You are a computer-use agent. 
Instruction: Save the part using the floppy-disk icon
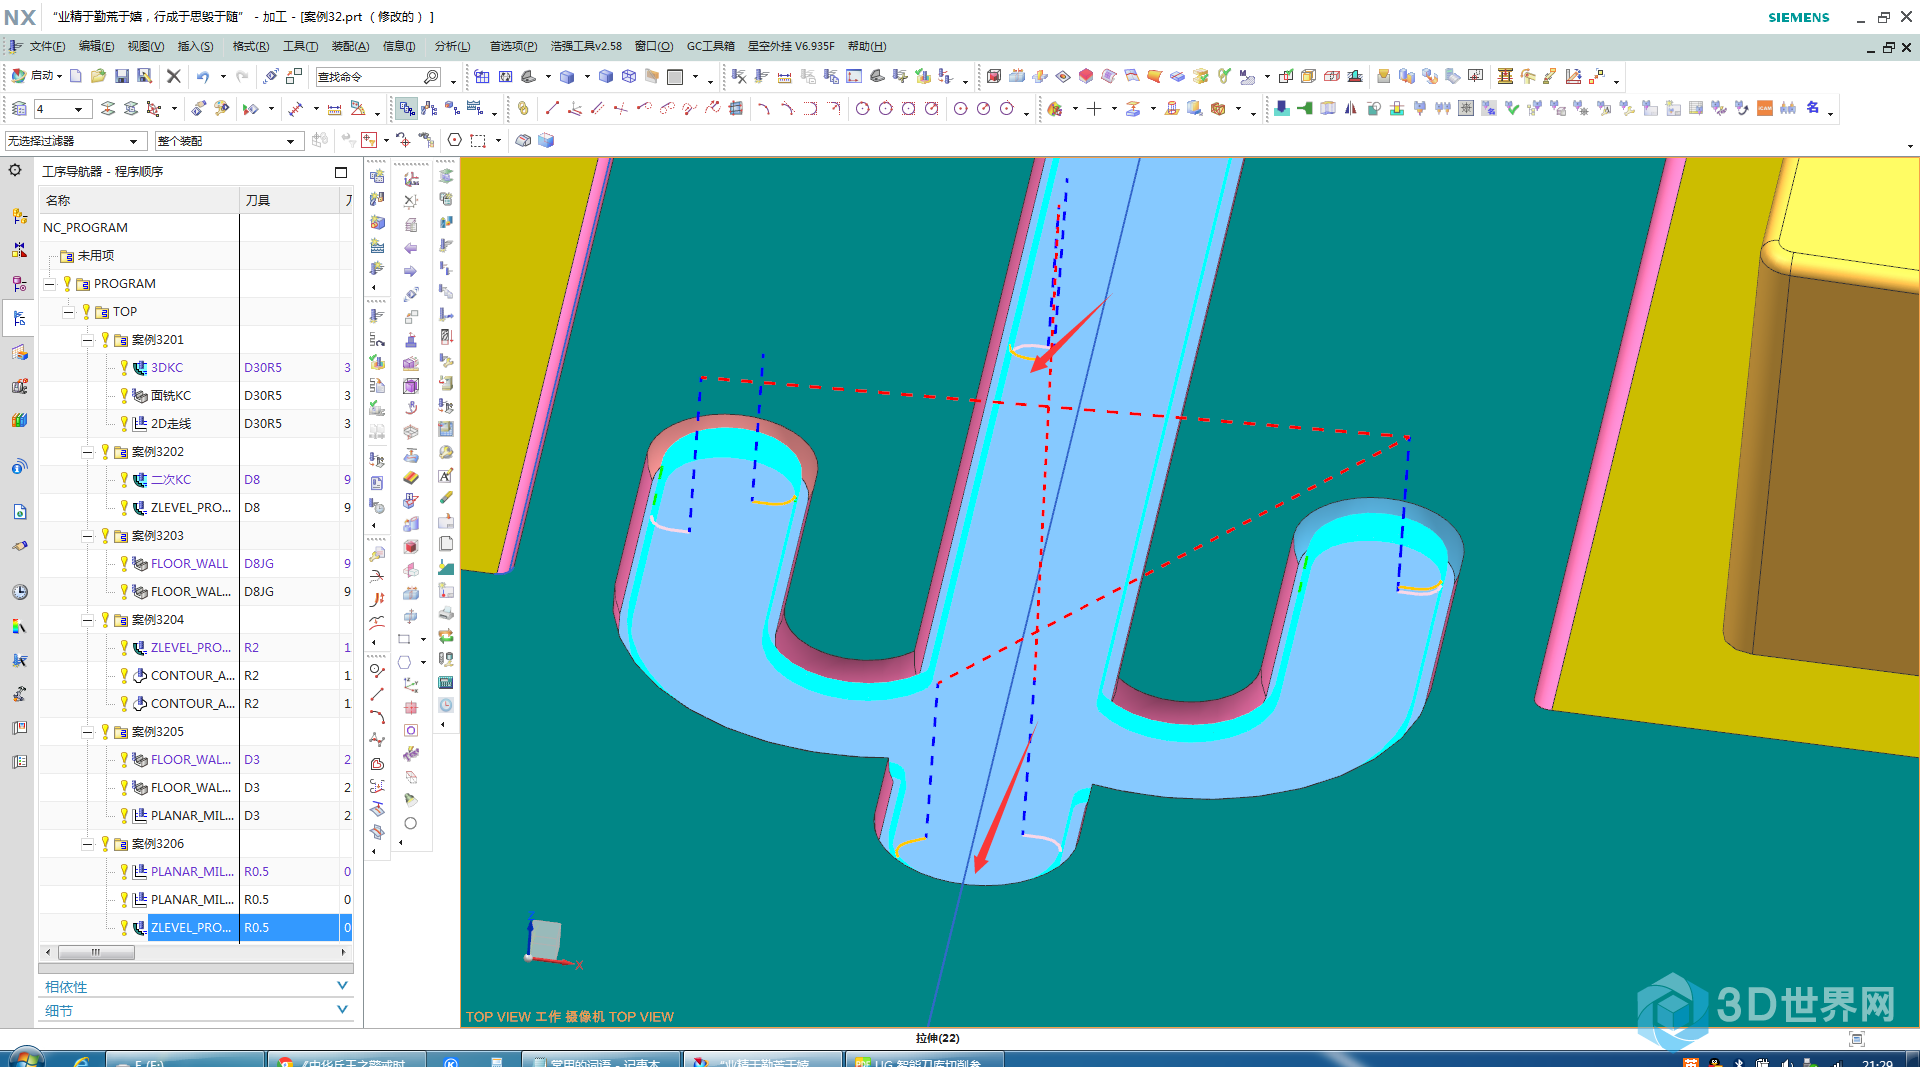(x=121, y=76)
